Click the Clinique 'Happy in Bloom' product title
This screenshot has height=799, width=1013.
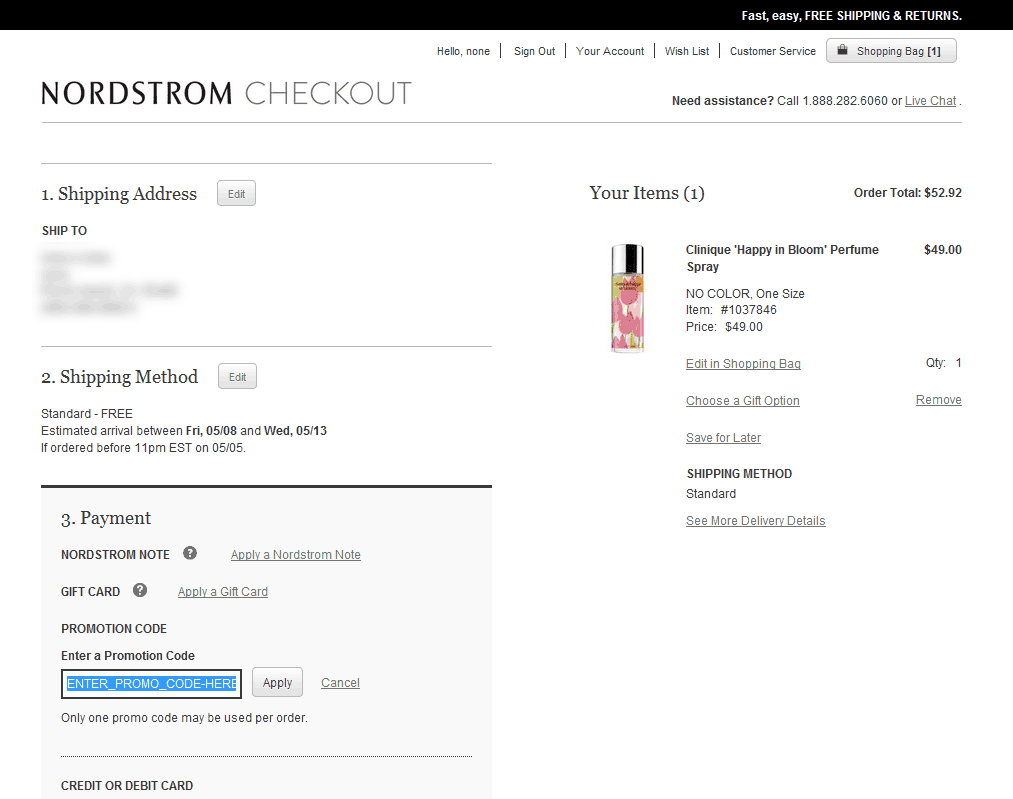tap(782, 258)
